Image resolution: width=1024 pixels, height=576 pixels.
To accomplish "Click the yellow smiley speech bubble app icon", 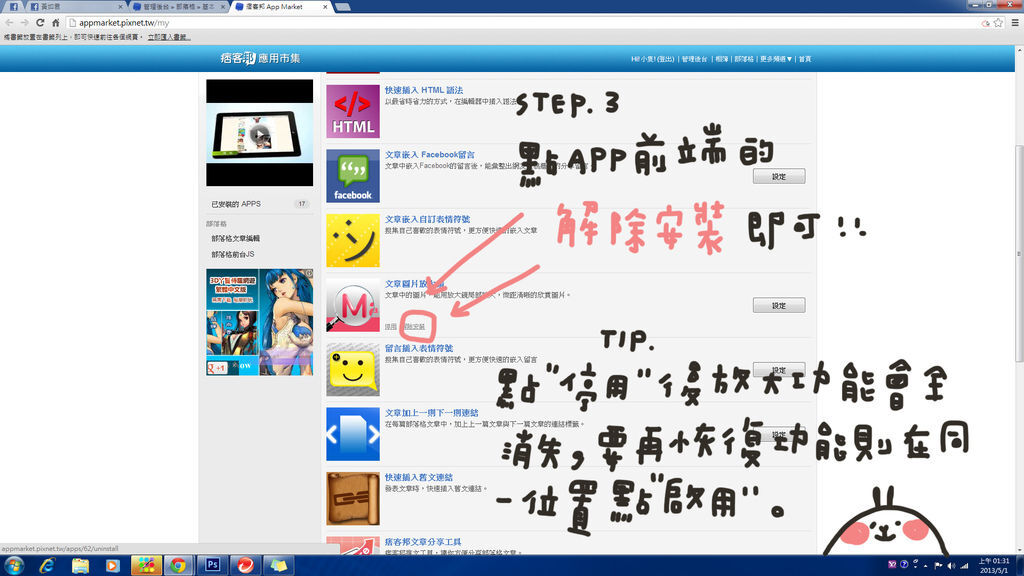I will 353,370.
